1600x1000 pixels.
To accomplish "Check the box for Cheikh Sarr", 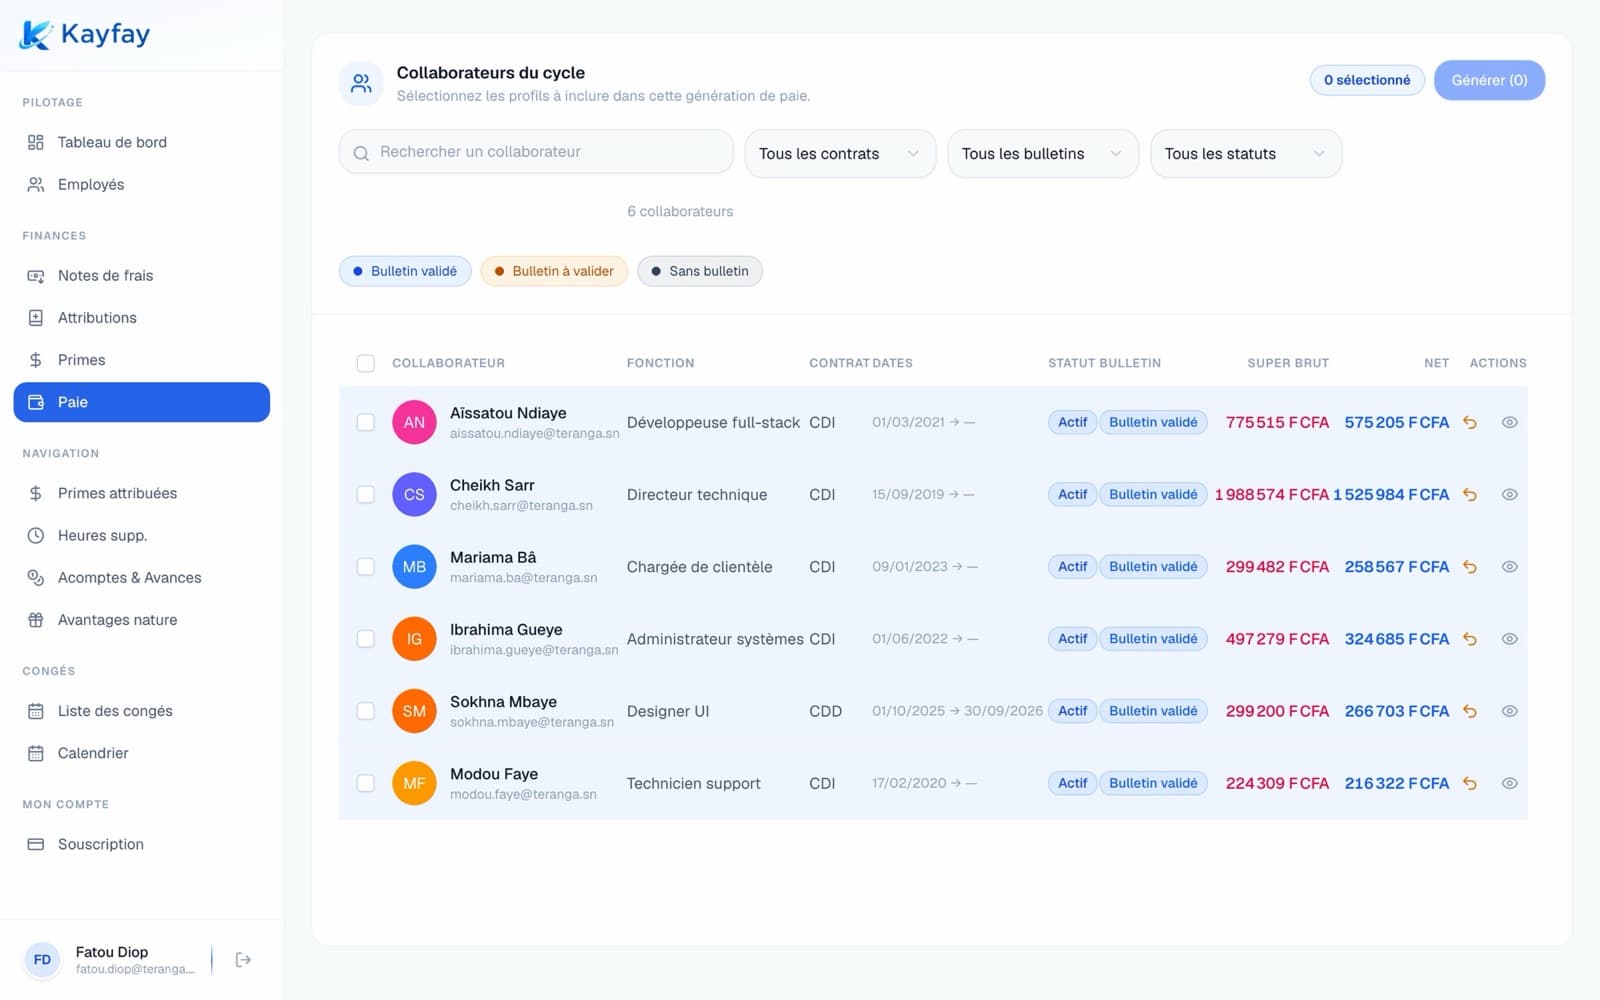I will point(366,494).
